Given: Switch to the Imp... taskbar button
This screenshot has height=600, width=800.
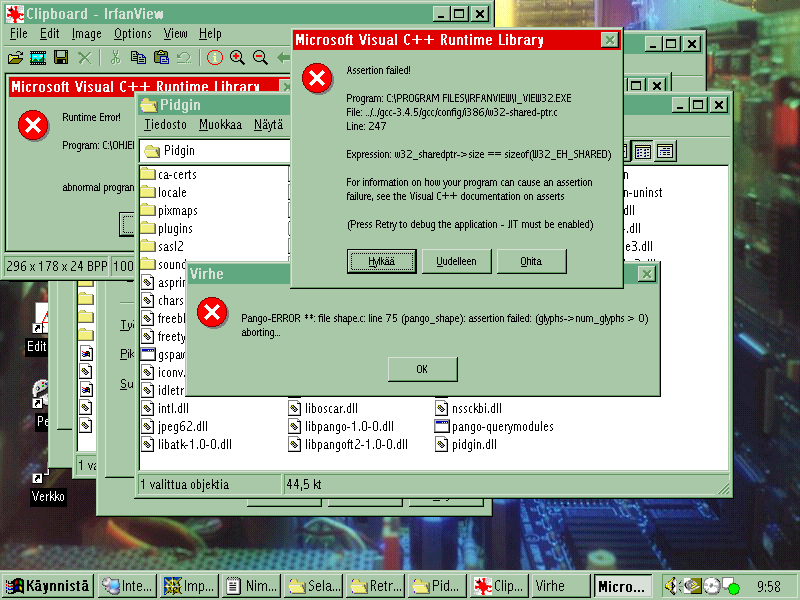Looking at the screenshot, I should (190, 586).
